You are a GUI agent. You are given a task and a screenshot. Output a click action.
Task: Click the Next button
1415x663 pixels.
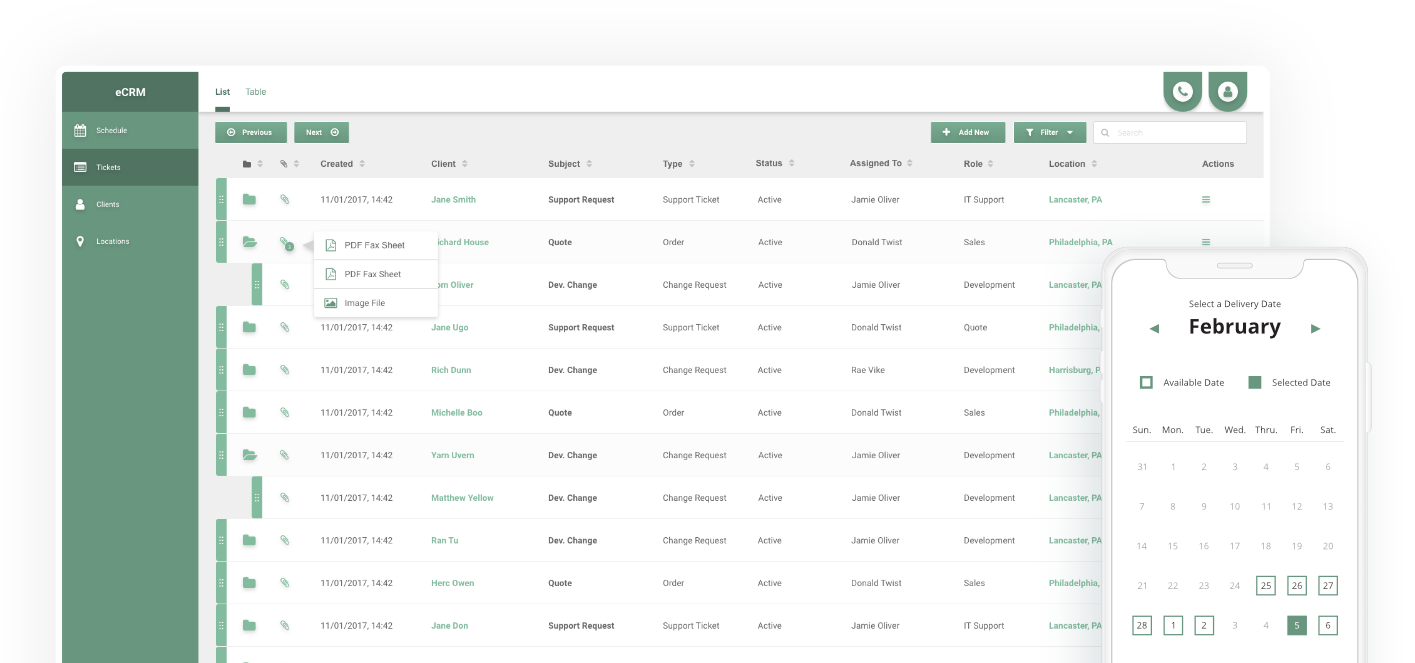321,132
